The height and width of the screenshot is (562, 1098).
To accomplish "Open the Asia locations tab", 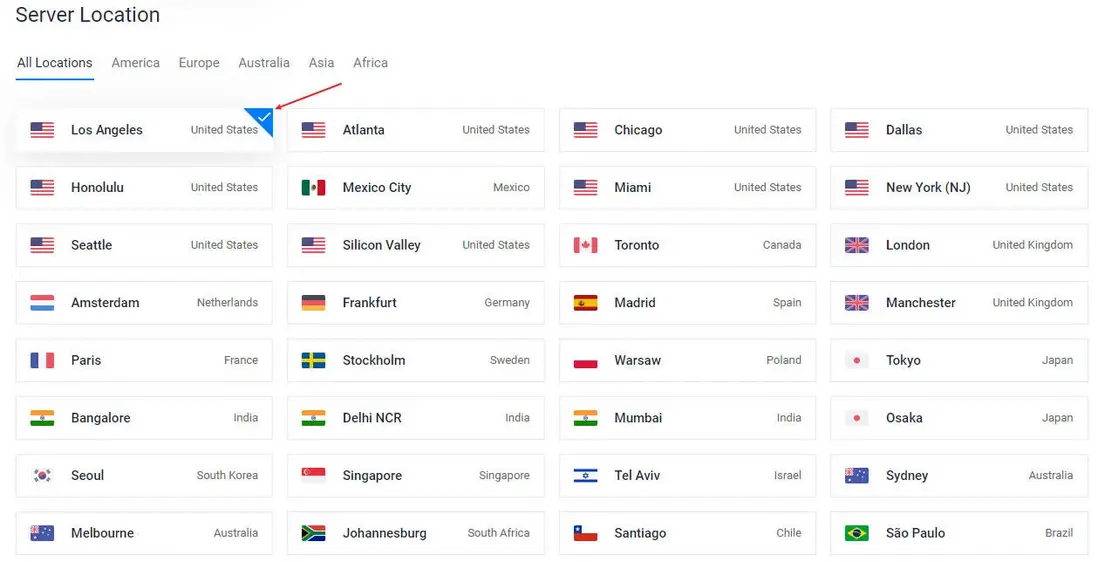I will pyautogui.click(x=321, y=63).
